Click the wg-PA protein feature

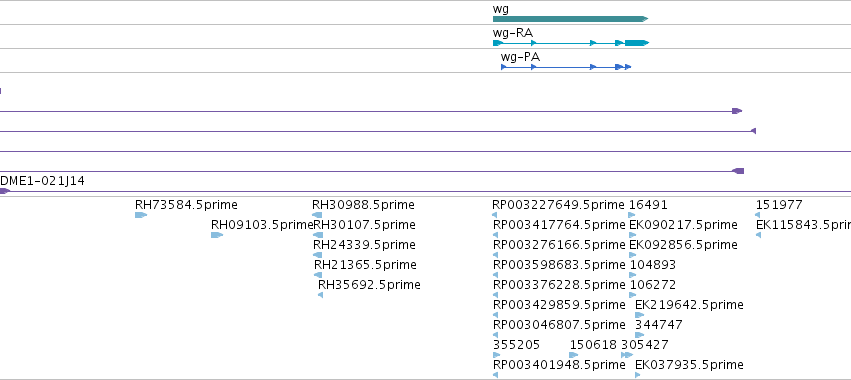point(566,67)
